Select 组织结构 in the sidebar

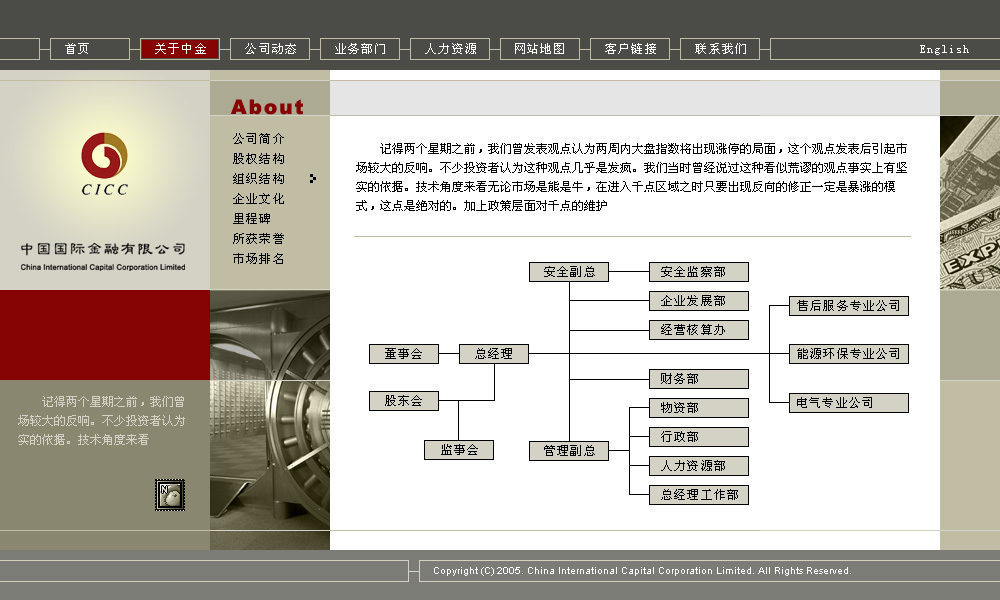tap(258, 179)
